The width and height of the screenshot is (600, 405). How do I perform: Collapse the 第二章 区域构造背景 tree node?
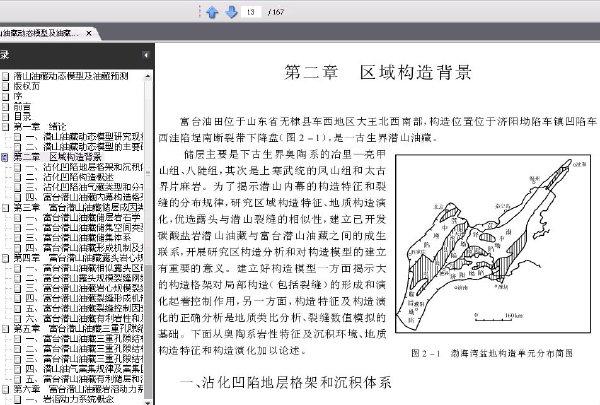[x=6, y=157]
